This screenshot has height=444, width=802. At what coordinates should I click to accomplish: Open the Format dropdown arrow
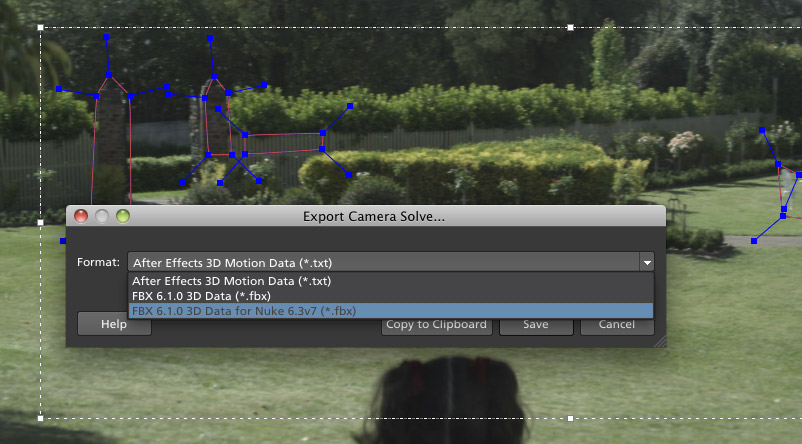tap(647, 262)
